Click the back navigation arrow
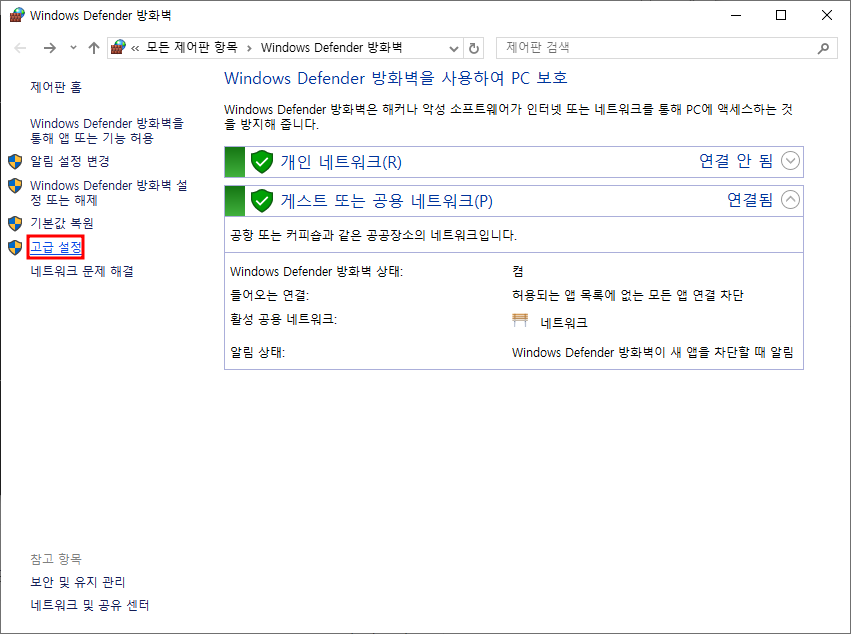 pyautogui.click(x=20, y=48)
